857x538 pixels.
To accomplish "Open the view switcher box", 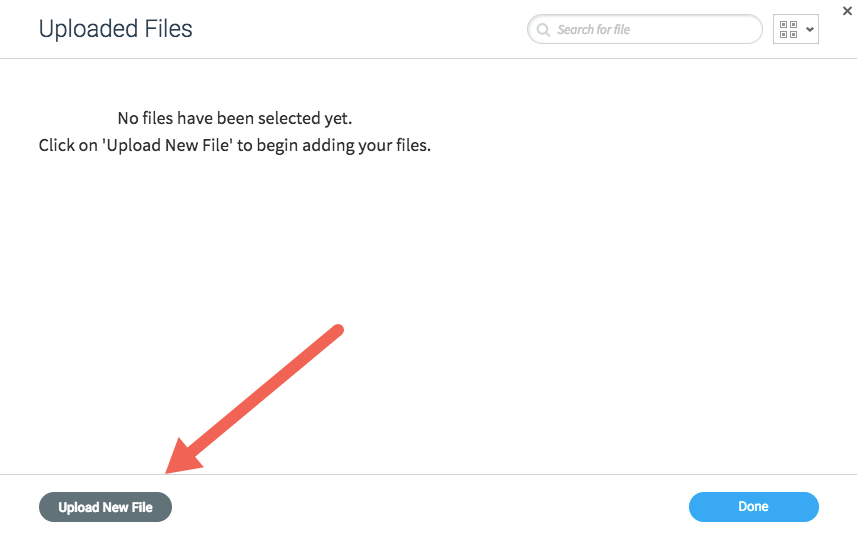I will (796, 30).
